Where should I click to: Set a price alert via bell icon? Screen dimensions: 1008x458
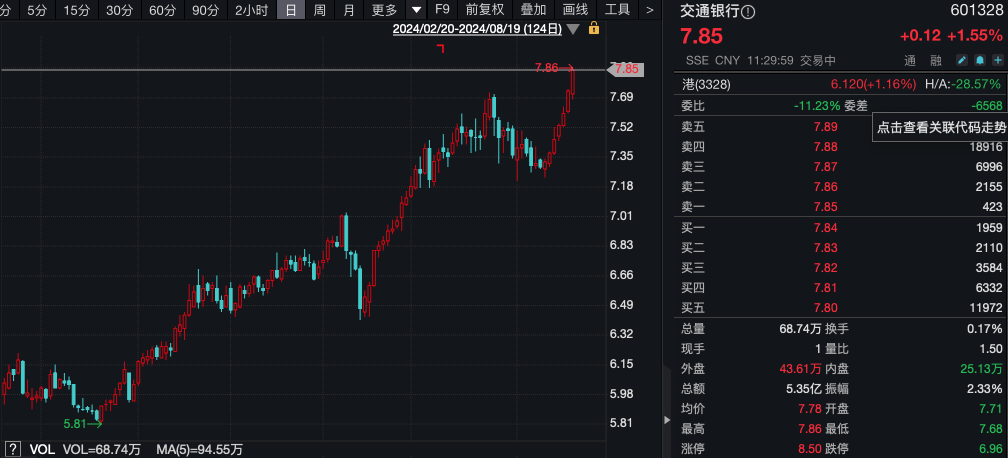(x=980, y=60)
